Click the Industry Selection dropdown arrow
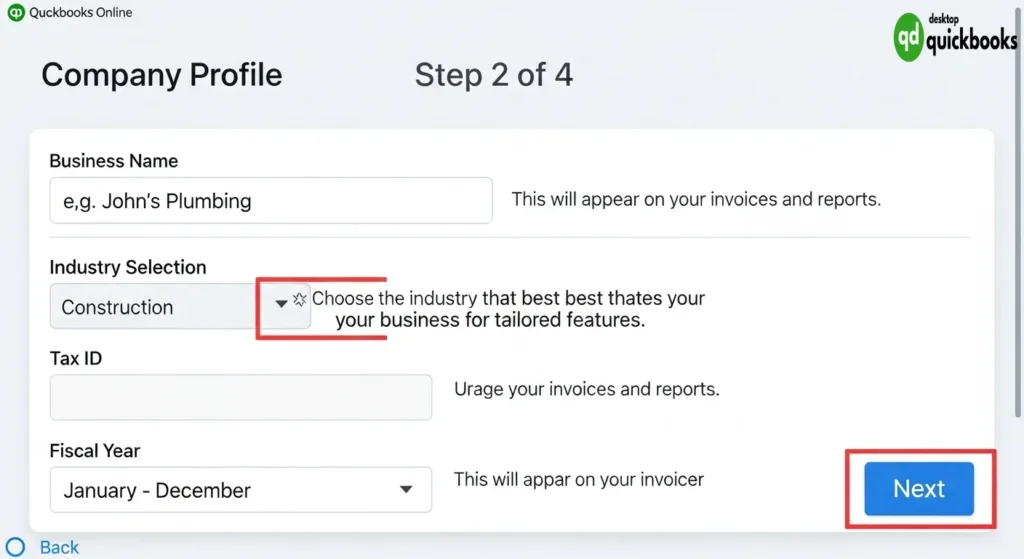This screenshot has width=1024, height=559. click(x=281, y=304)
